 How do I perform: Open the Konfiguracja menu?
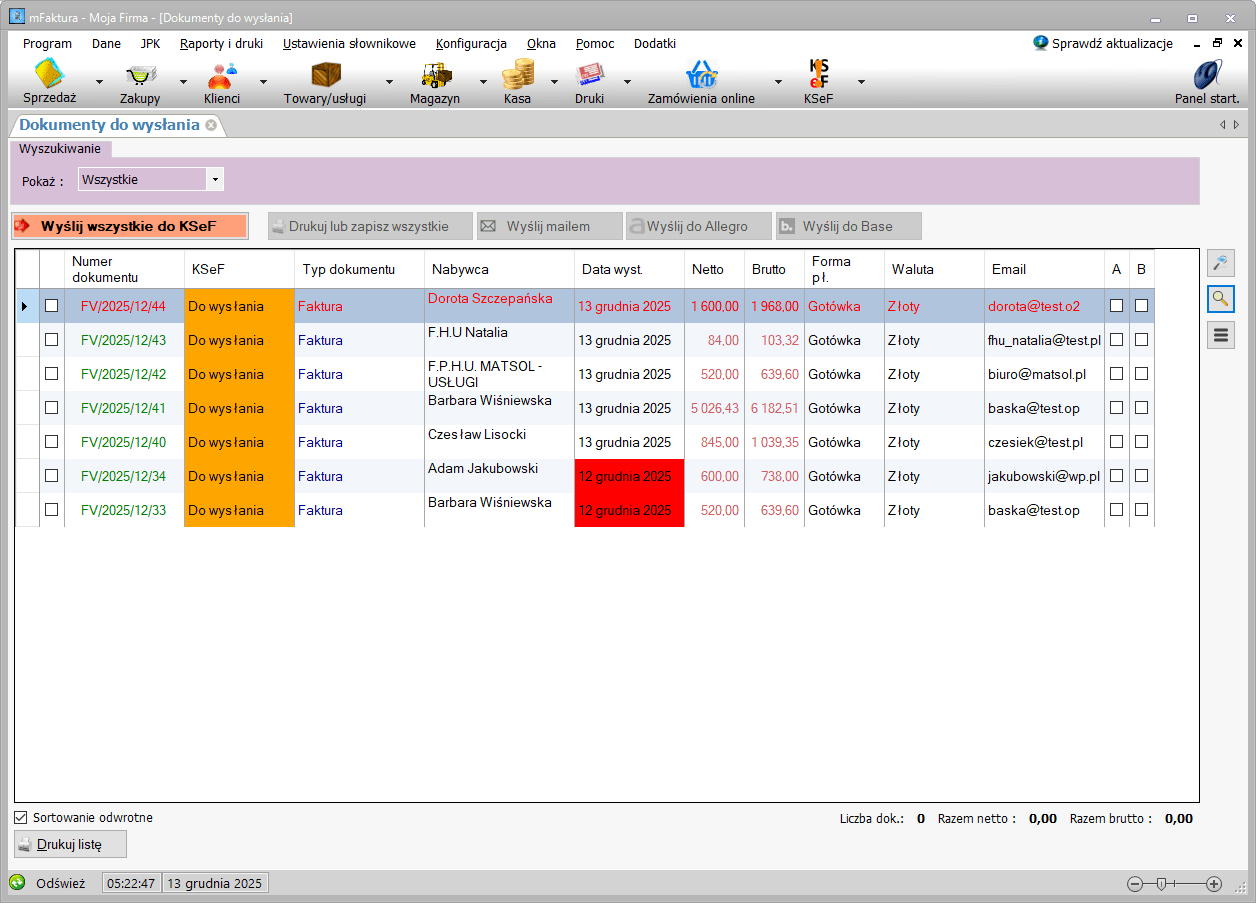coord(471,44)
